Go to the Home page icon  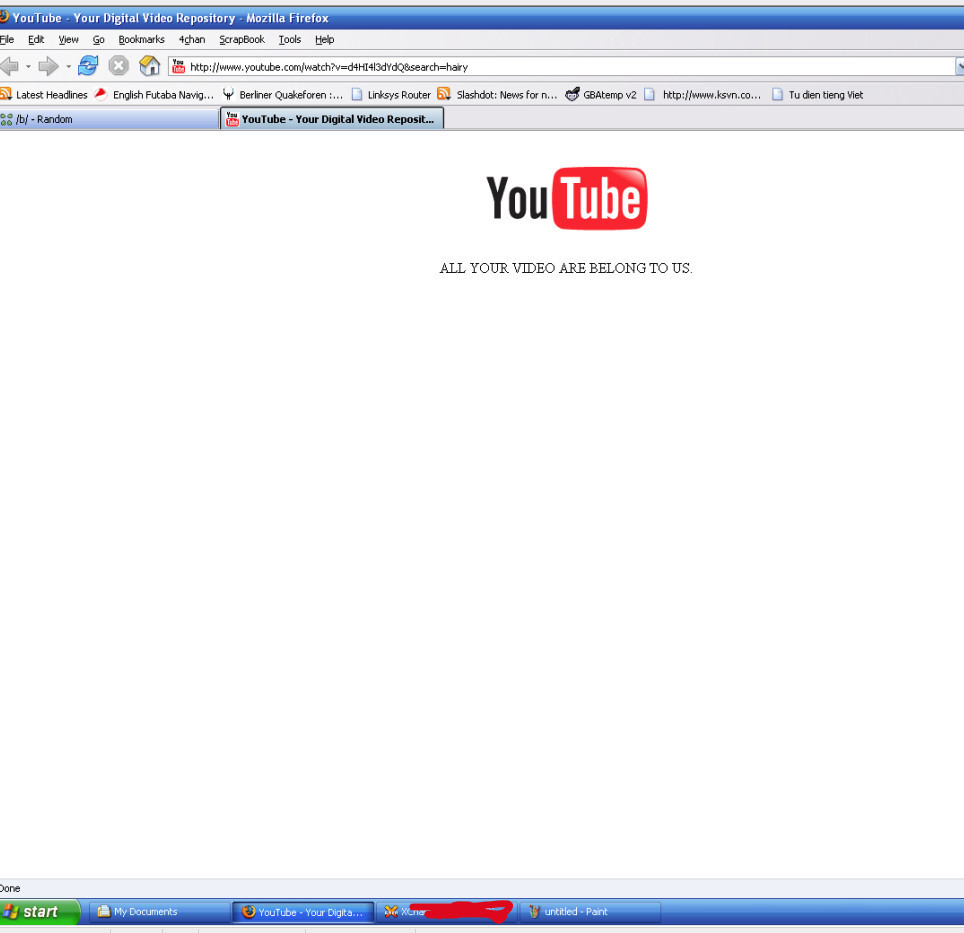tap(149, 65)
